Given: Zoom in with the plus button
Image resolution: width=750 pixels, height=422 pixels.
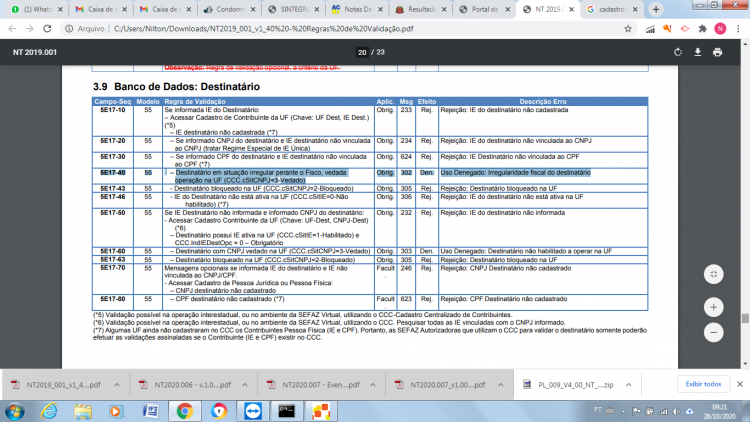Looking at the screenshot, I should point(713,307).
